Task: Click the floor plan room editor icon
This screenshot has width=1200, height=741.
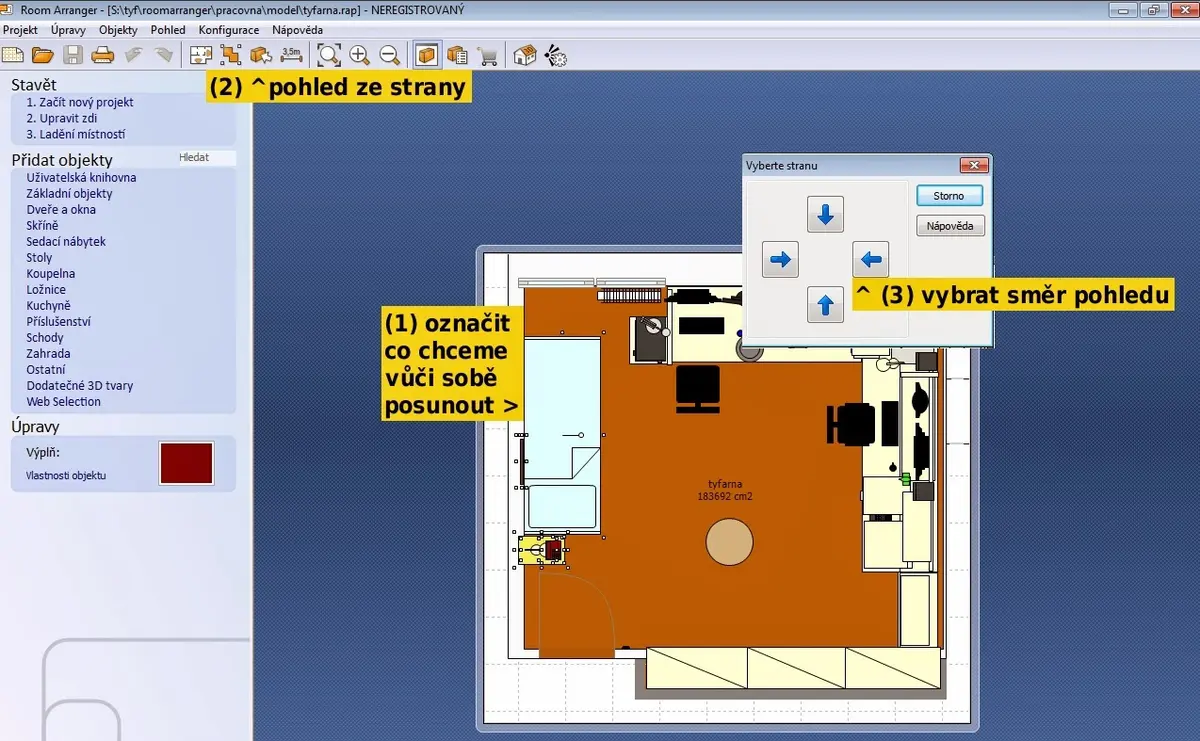Action: point(200,55)
